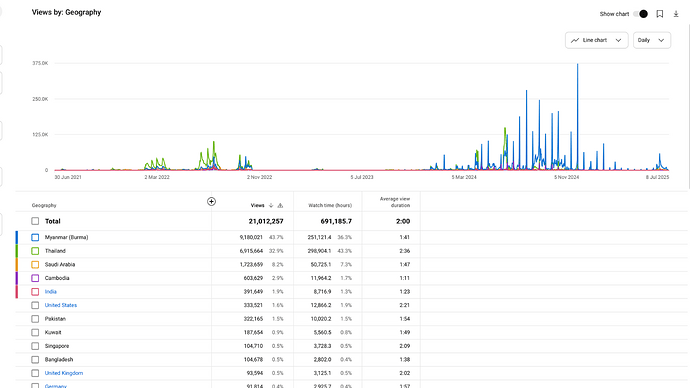Image resolution: width=690 pixels, height=388 pixels.
Task: Click the Pakistan row label
Action: [x=55, y=319]
